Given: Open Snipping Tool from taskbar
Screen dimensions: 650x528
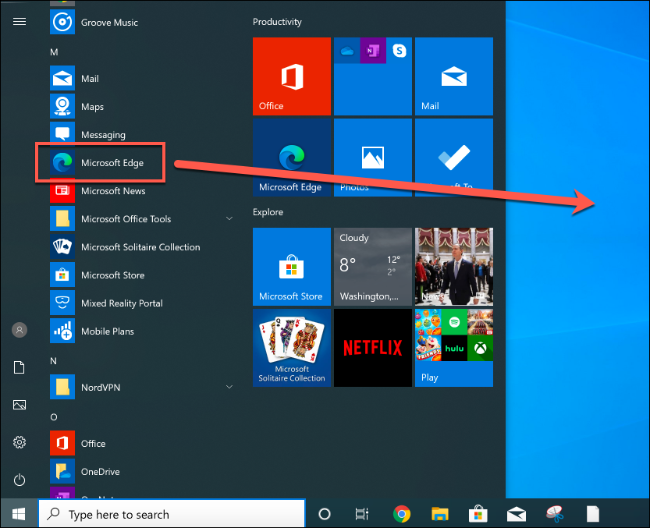Looking at the screenshot, I should pos(555,514).
